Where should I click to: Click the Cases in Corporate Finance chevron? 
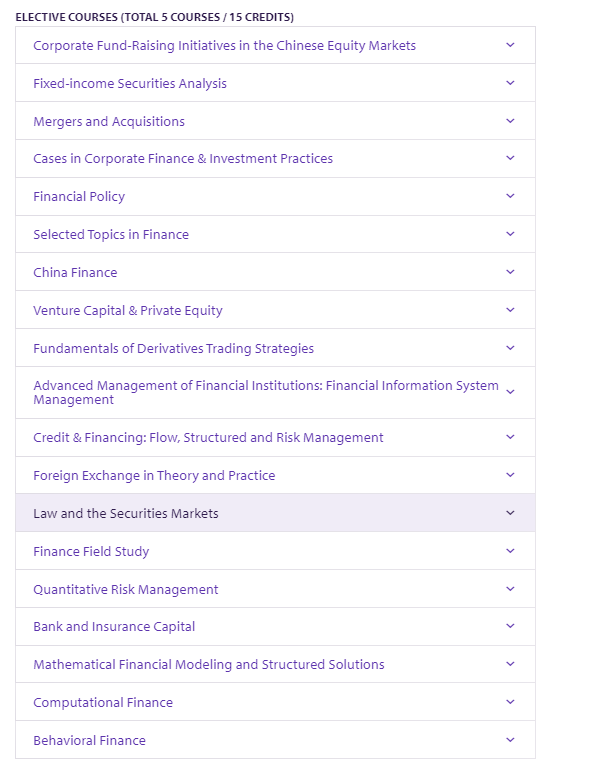[510, 158]
